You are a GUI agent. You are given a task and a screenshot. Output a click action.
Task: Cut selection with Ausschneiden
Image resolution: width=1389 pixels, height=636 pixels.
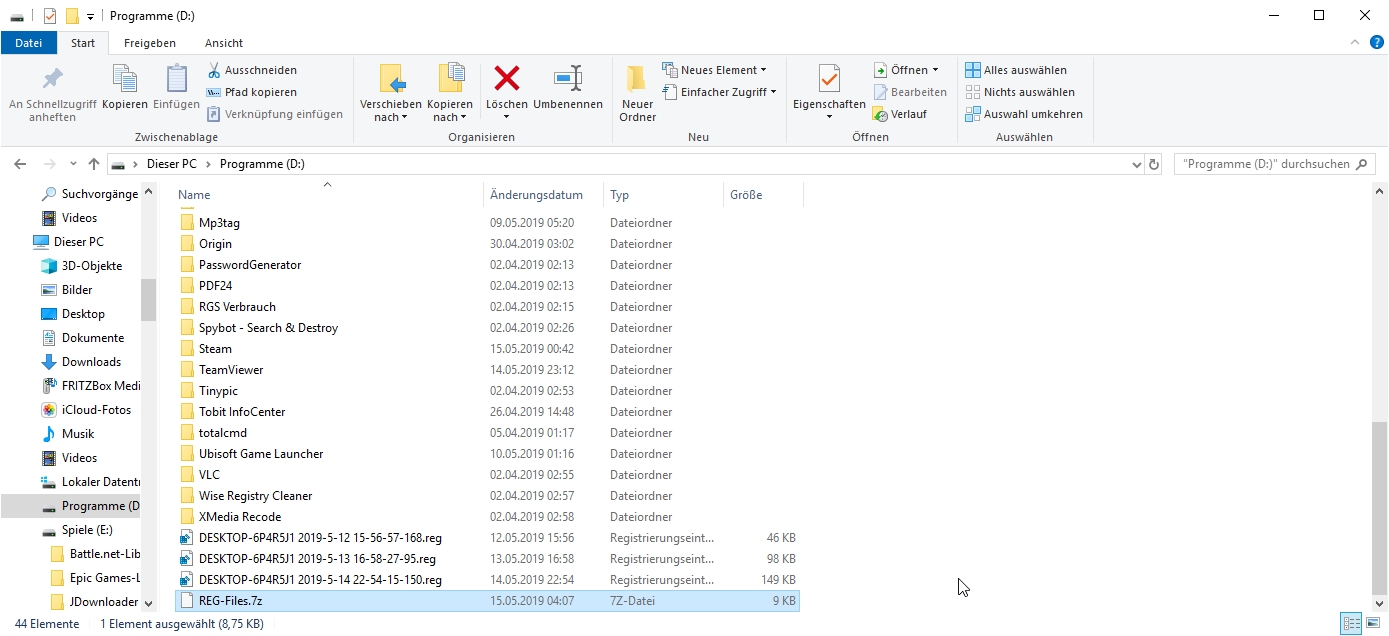point(252,70)
